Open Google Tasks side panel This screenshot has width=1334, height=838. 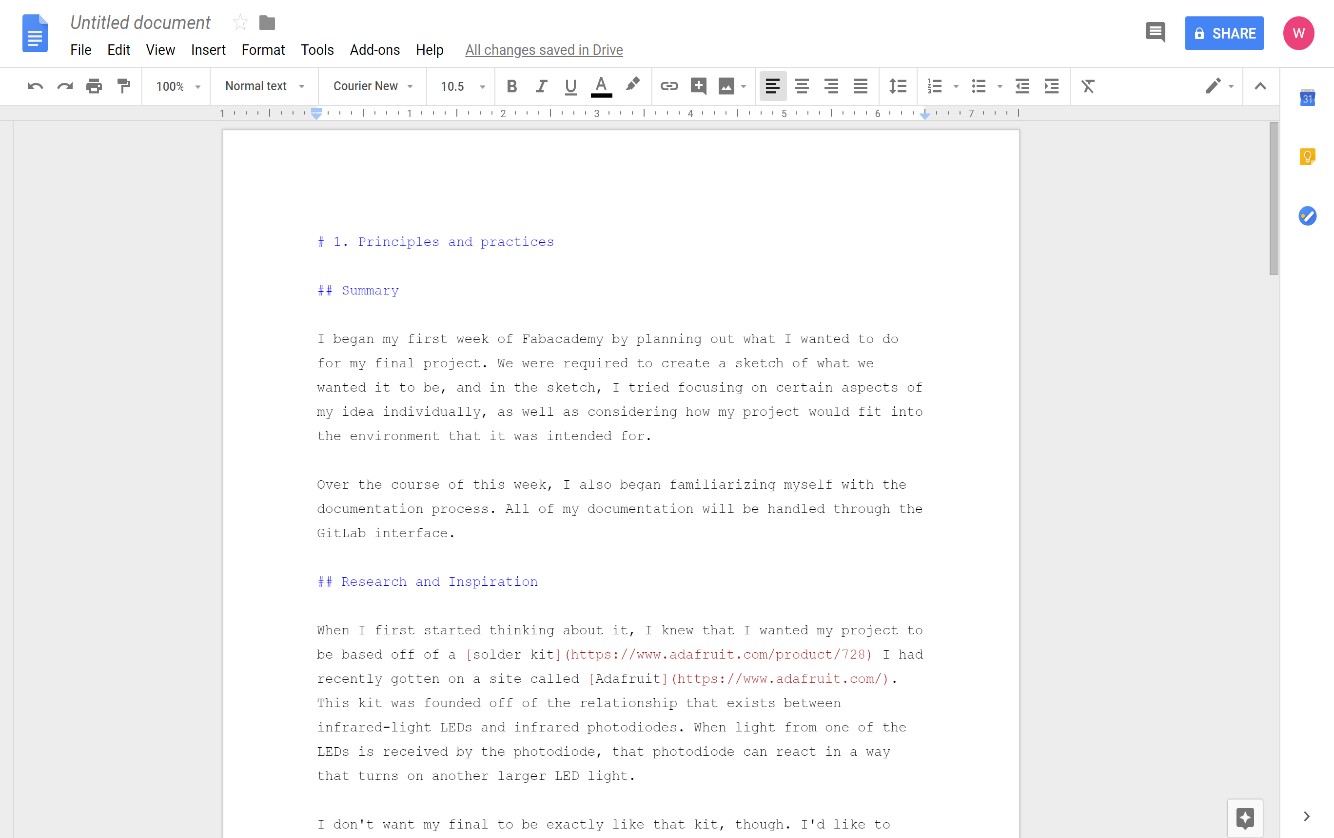[x=1307, y=215]
